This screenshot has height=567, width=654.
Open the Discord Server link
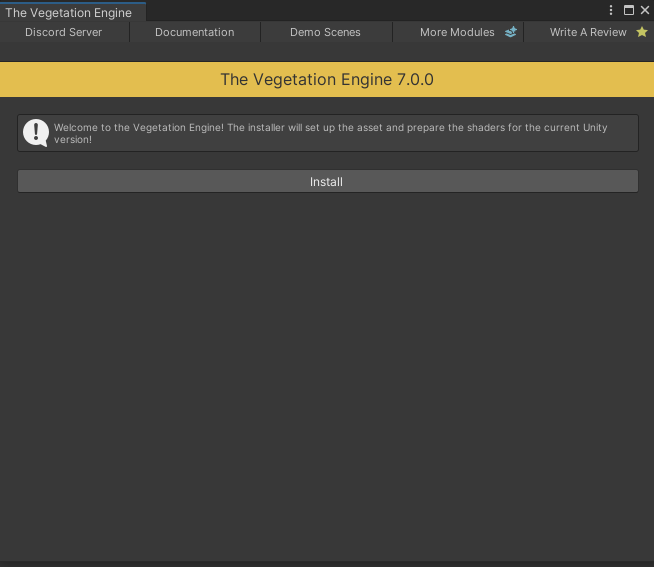pyautogui.click(x=63, y=32)
